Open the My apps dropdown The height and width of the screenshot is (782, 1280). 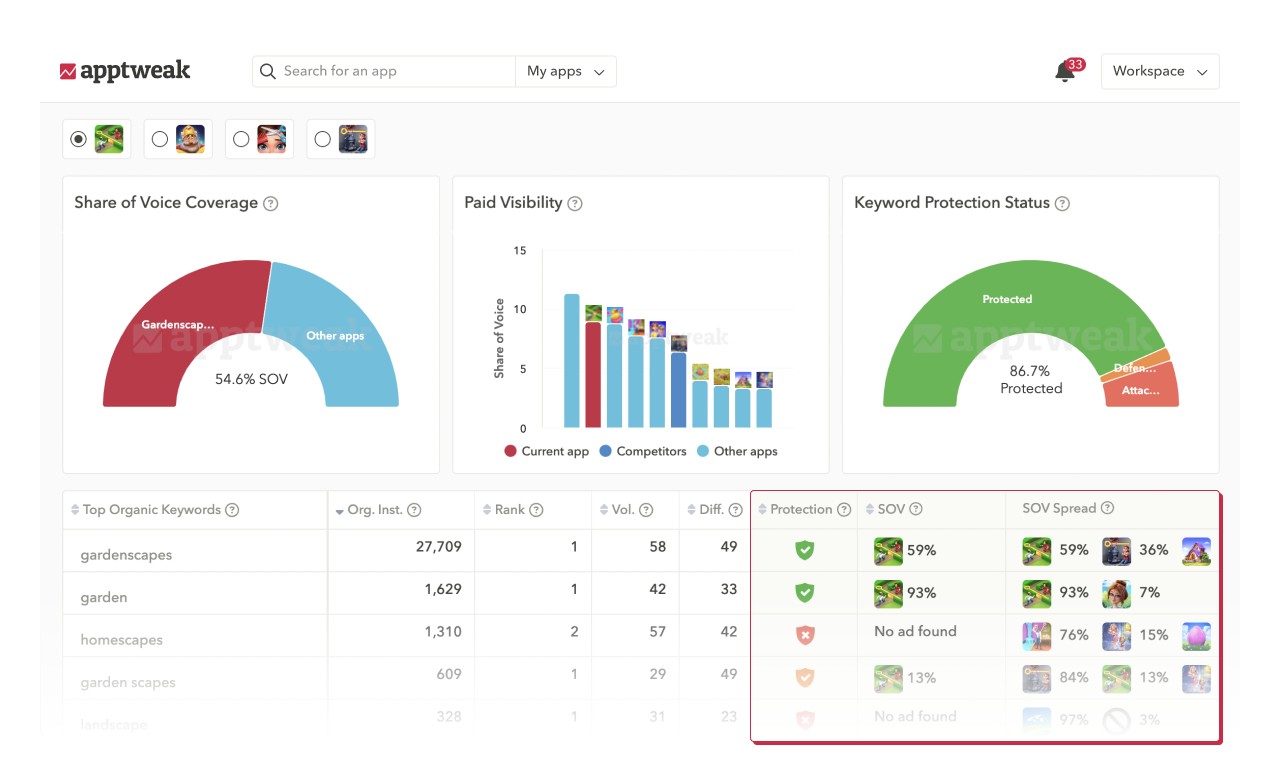(566, 71)
